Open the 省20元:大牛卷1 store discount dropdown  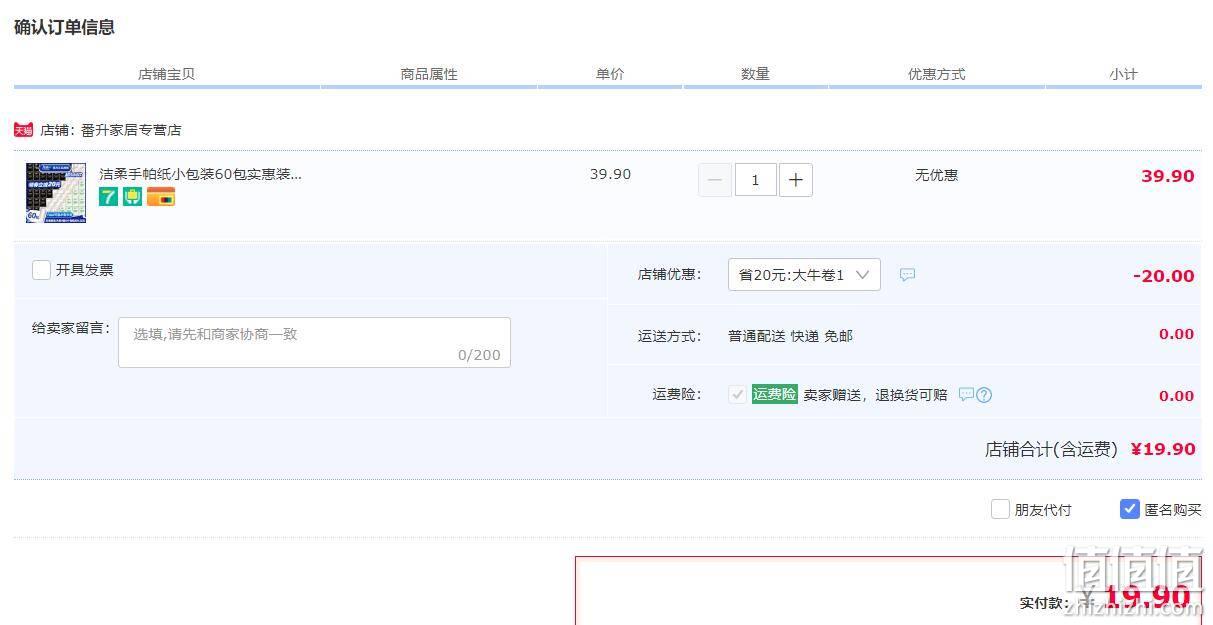coord(804,274)
